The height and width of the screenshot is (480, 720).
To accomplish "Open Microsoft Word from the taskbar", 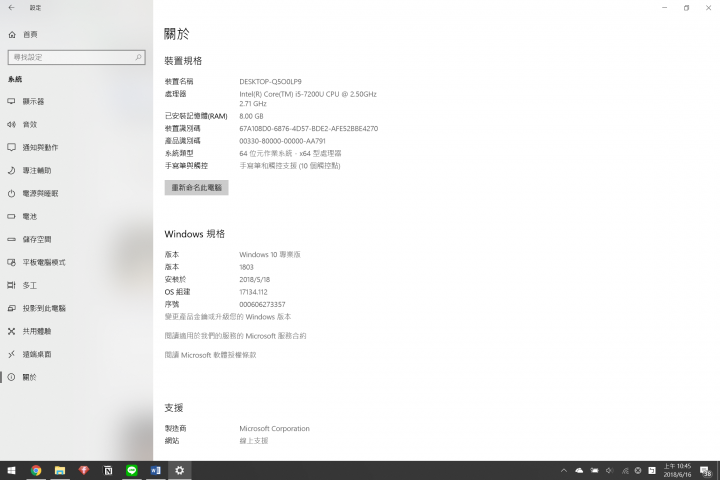I will pyautogui.click(x=156, y=470).
